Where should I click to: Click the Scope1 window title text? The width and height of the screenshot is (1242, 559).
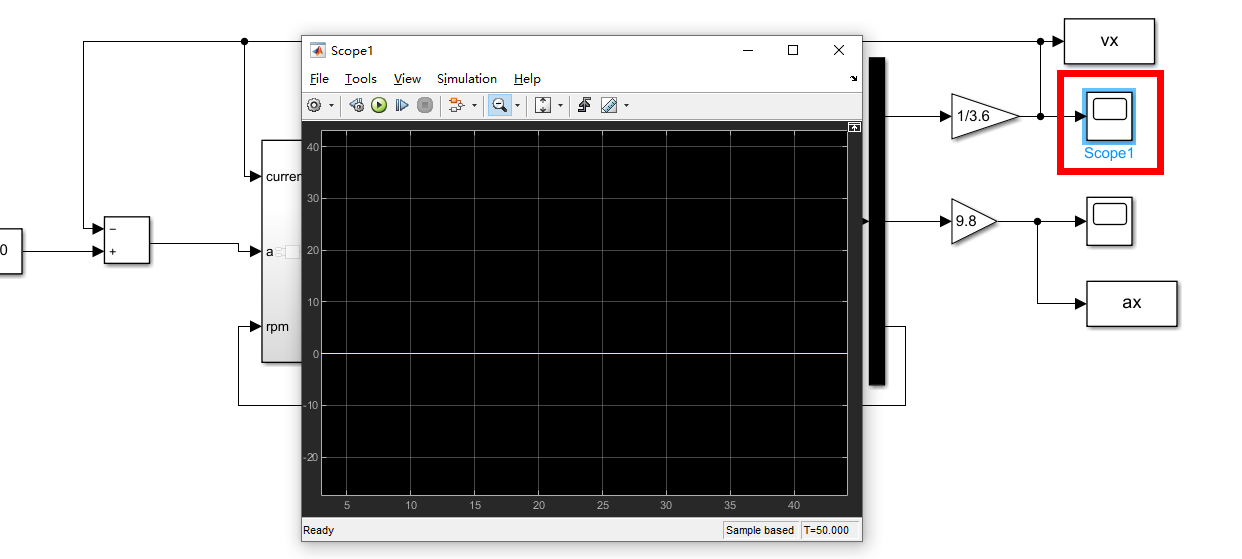(x=352, y=50)
